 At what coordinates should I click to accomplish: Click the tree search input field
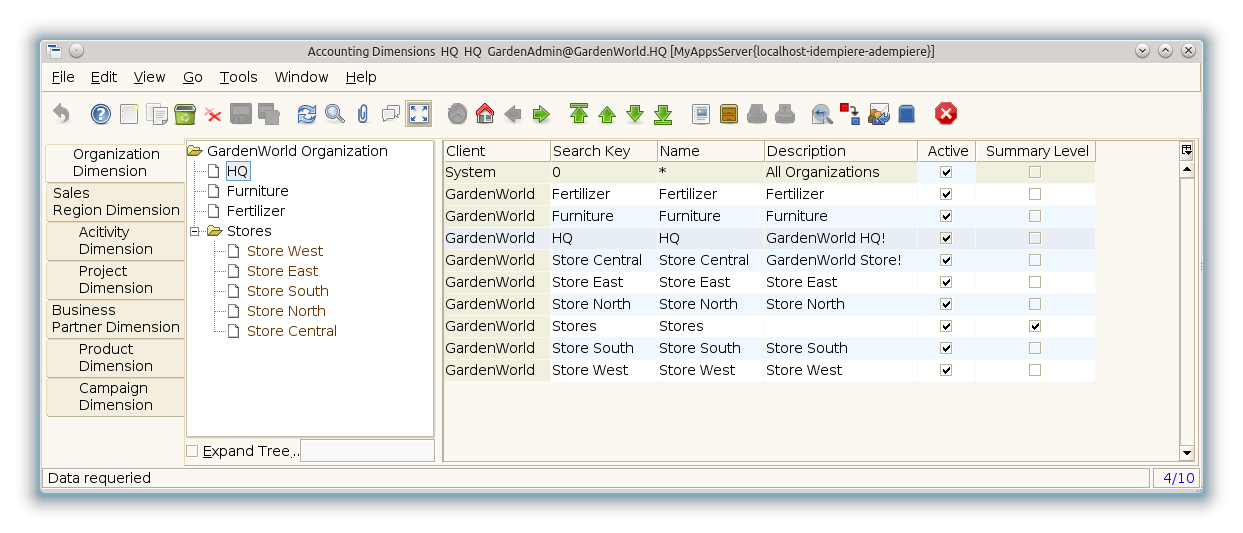(x=367, y=451)
